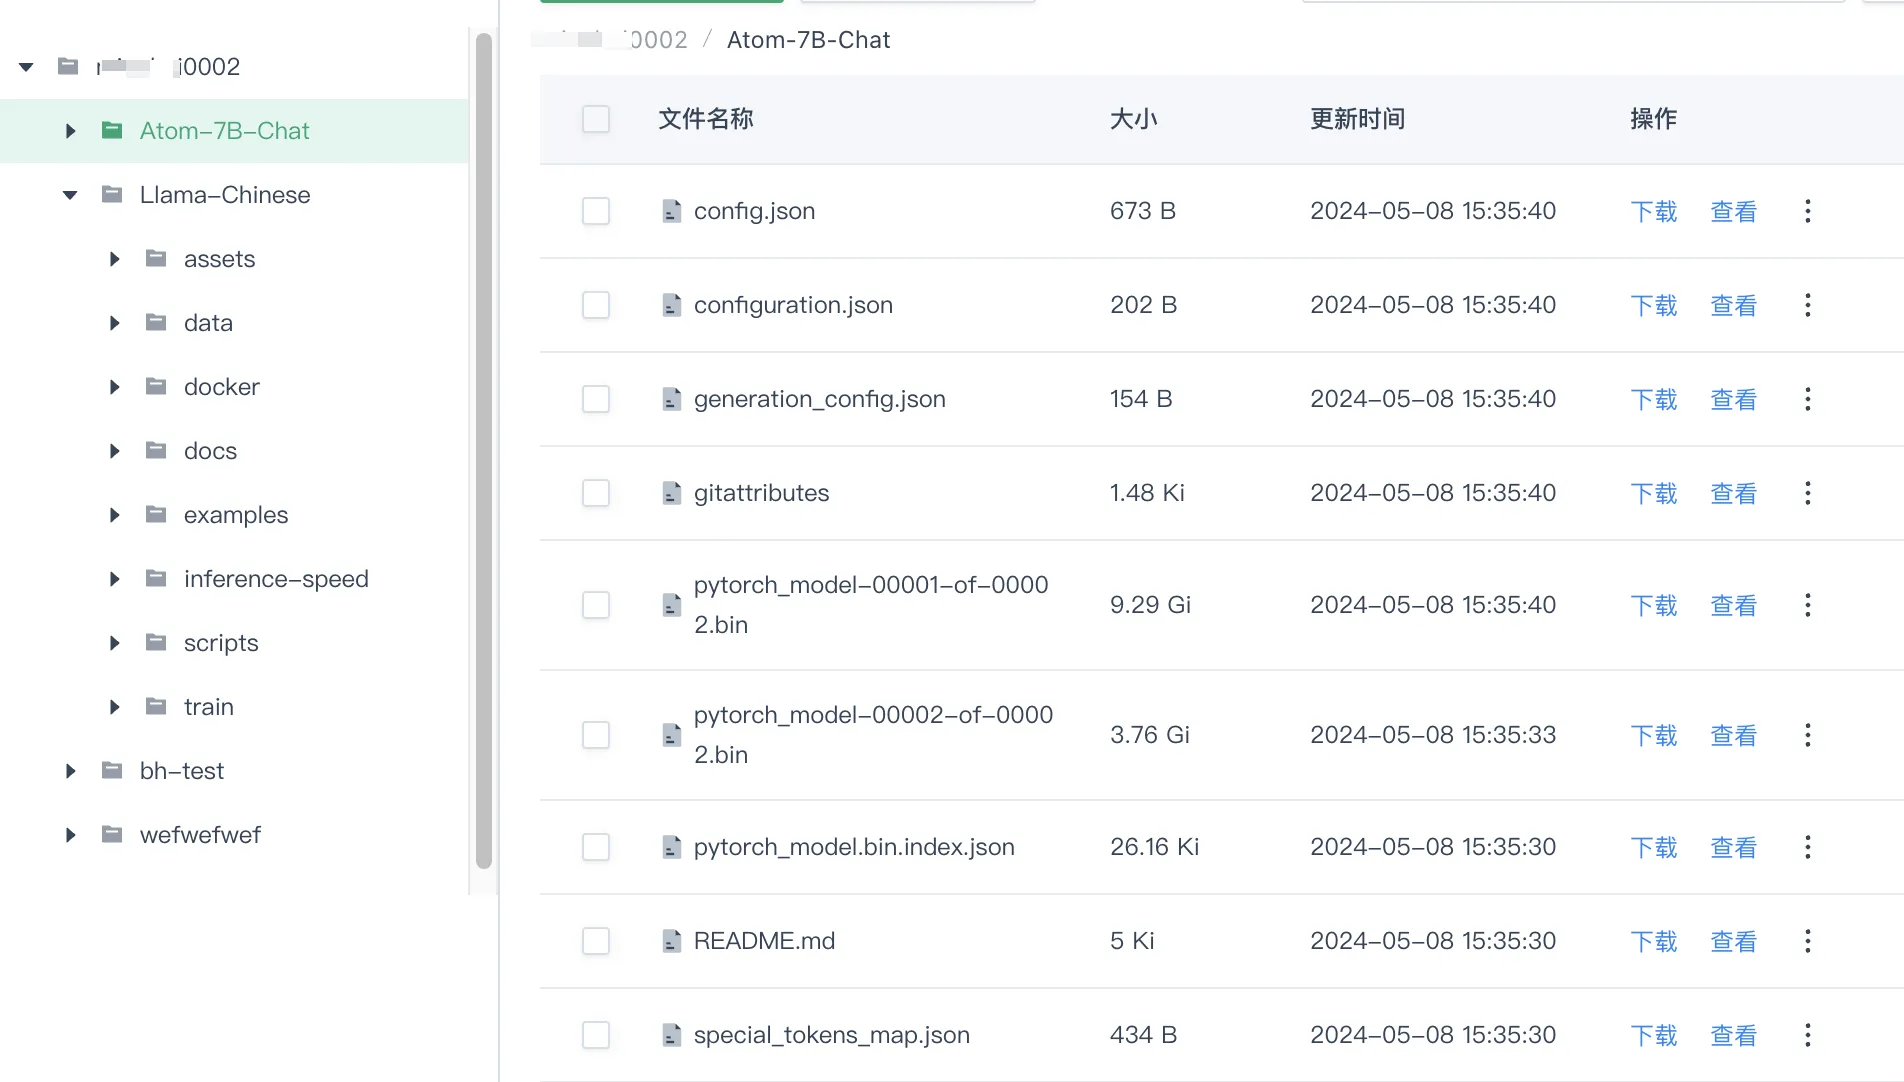Download generation_config.json via 下载 link
Image resolution: width=1904 pixels, height=1082 pixels.
1654,400
